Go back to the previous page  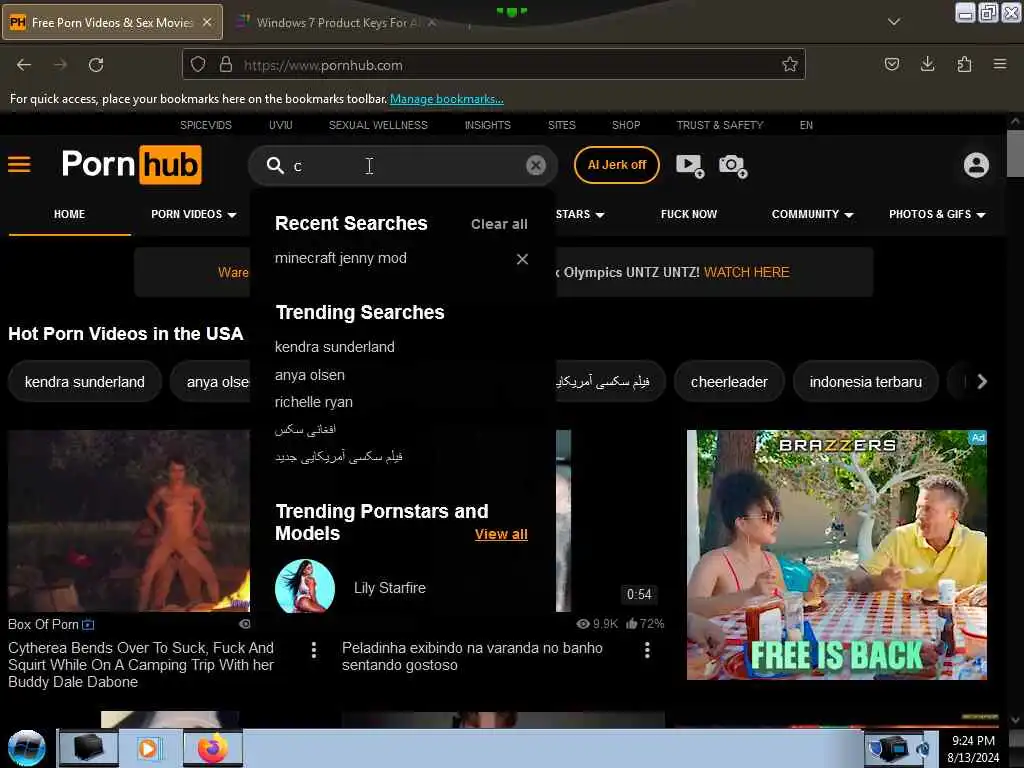[24, 65]
